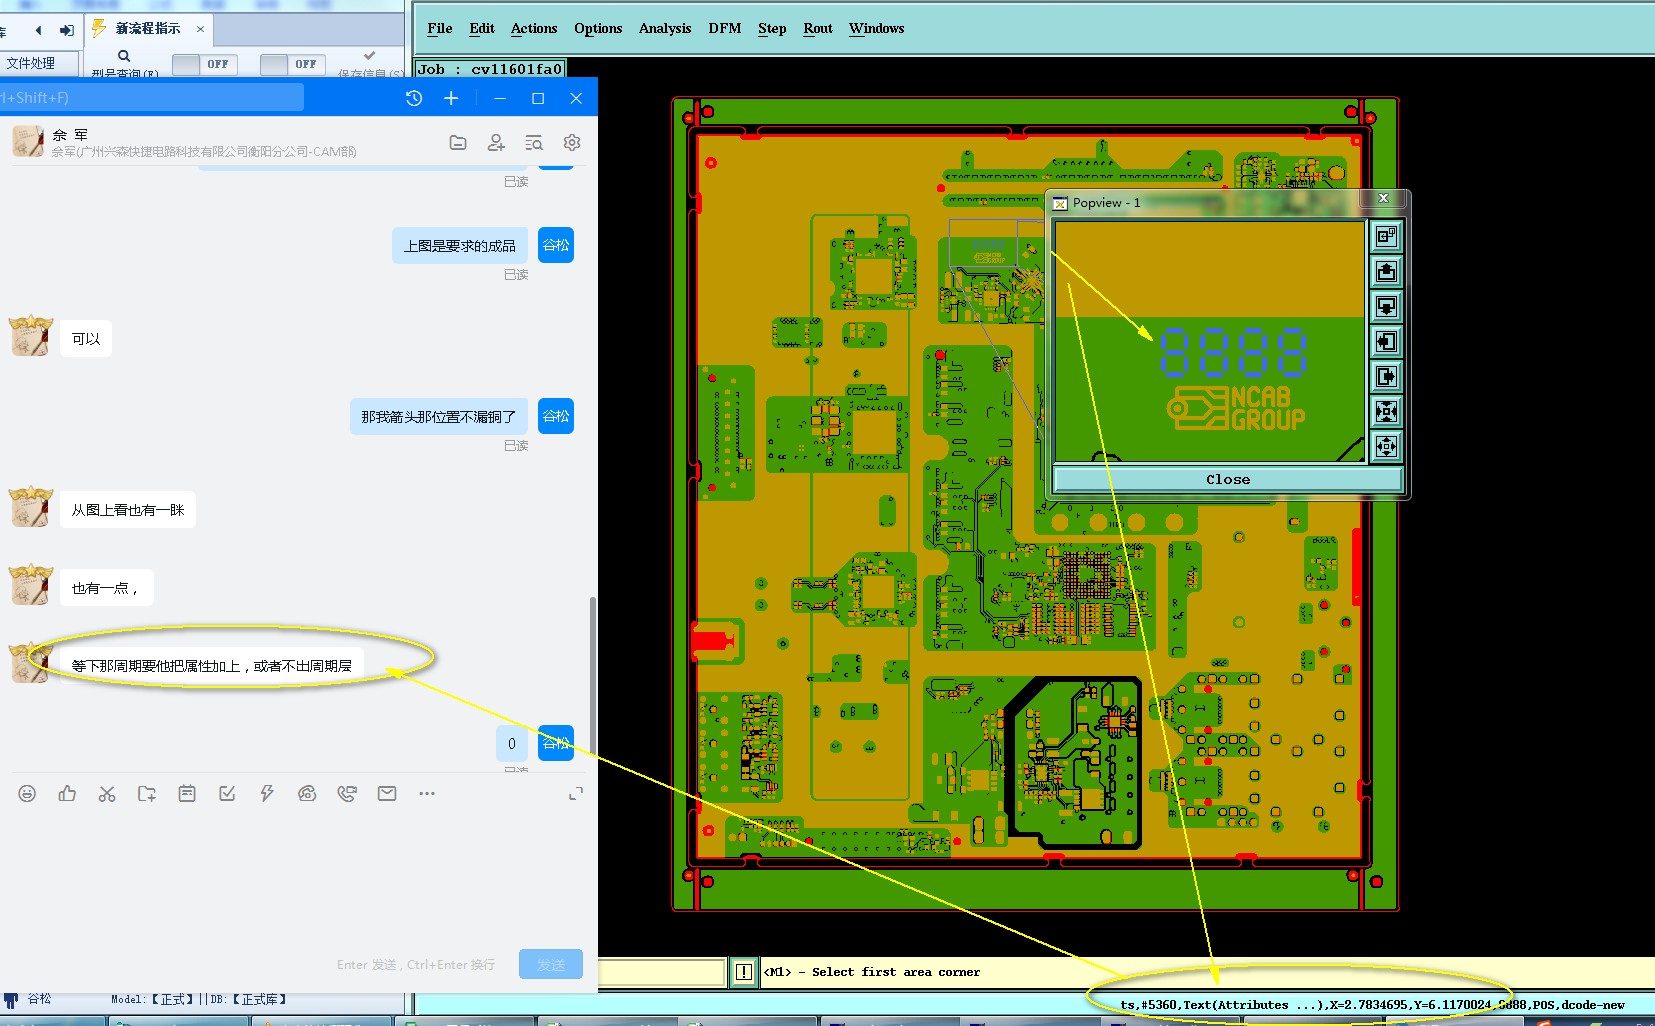Image resolution: width=1655 pixels, height=1026 pixels.
Task: Click the dock/login arrow icon in top-left panel
Action: 67,30
